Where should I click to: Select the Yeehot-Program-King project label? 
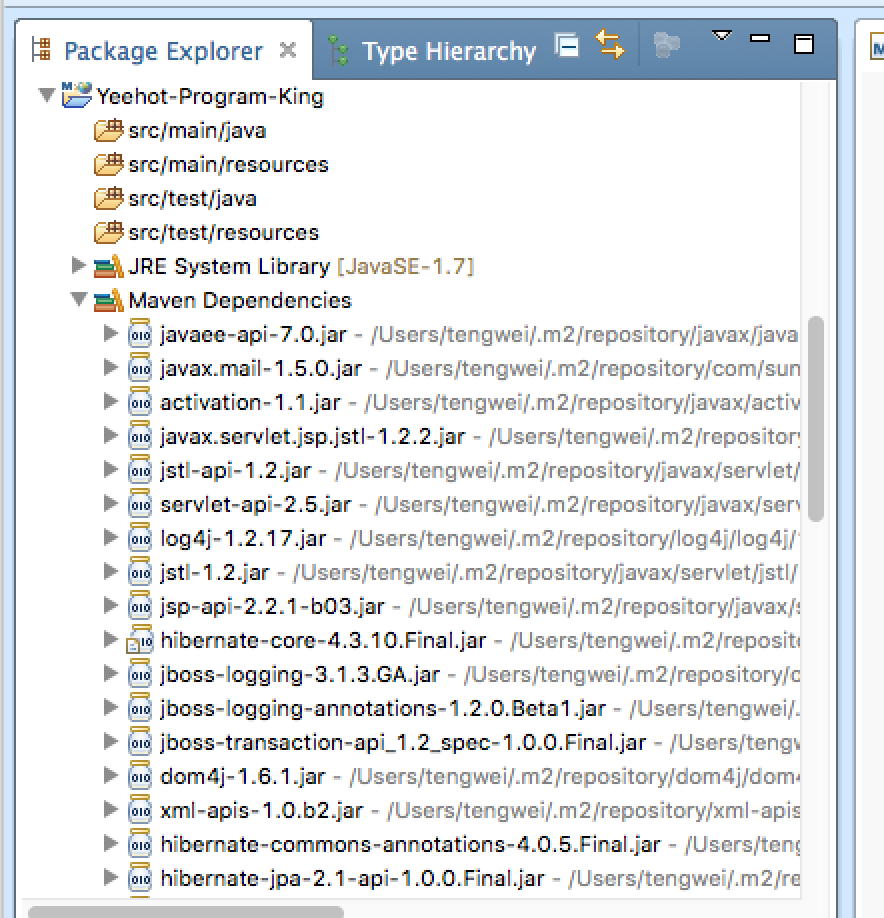pos(210,97)
